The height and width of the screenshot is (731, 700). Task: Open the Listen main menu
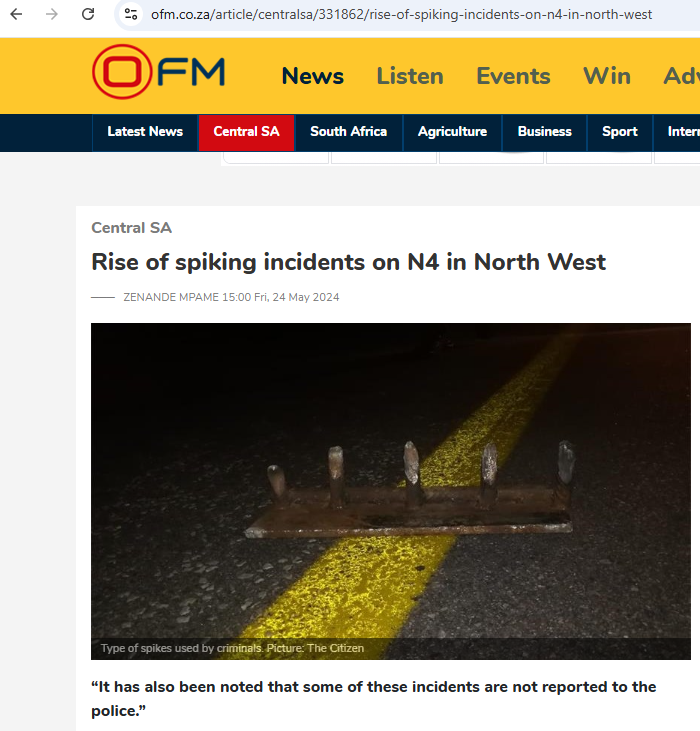pyautogui.click(x=410, y=76)
